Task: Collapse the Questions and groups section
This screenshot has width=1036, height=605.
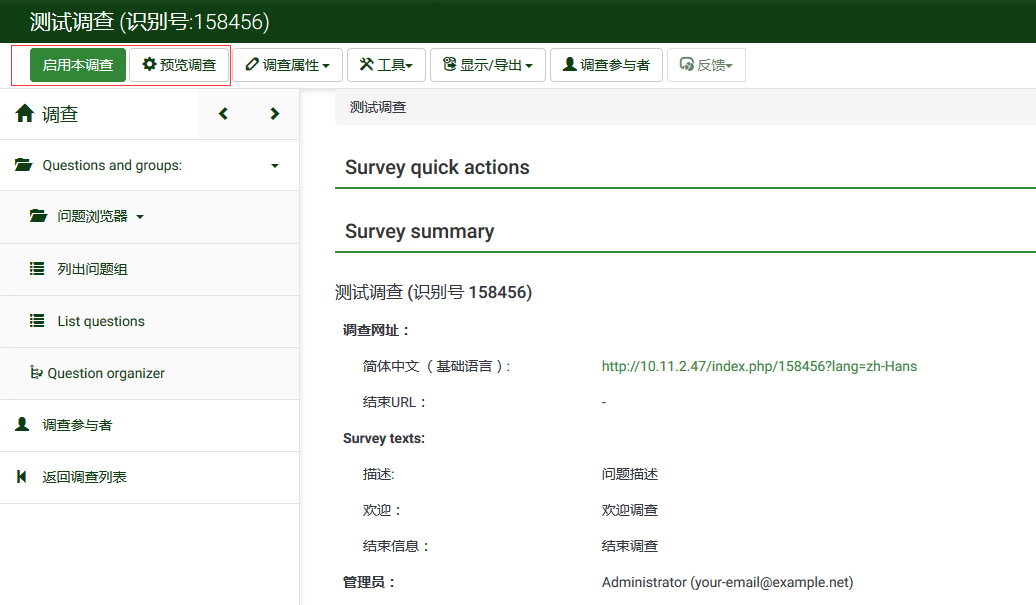Action: click(275, 166)
